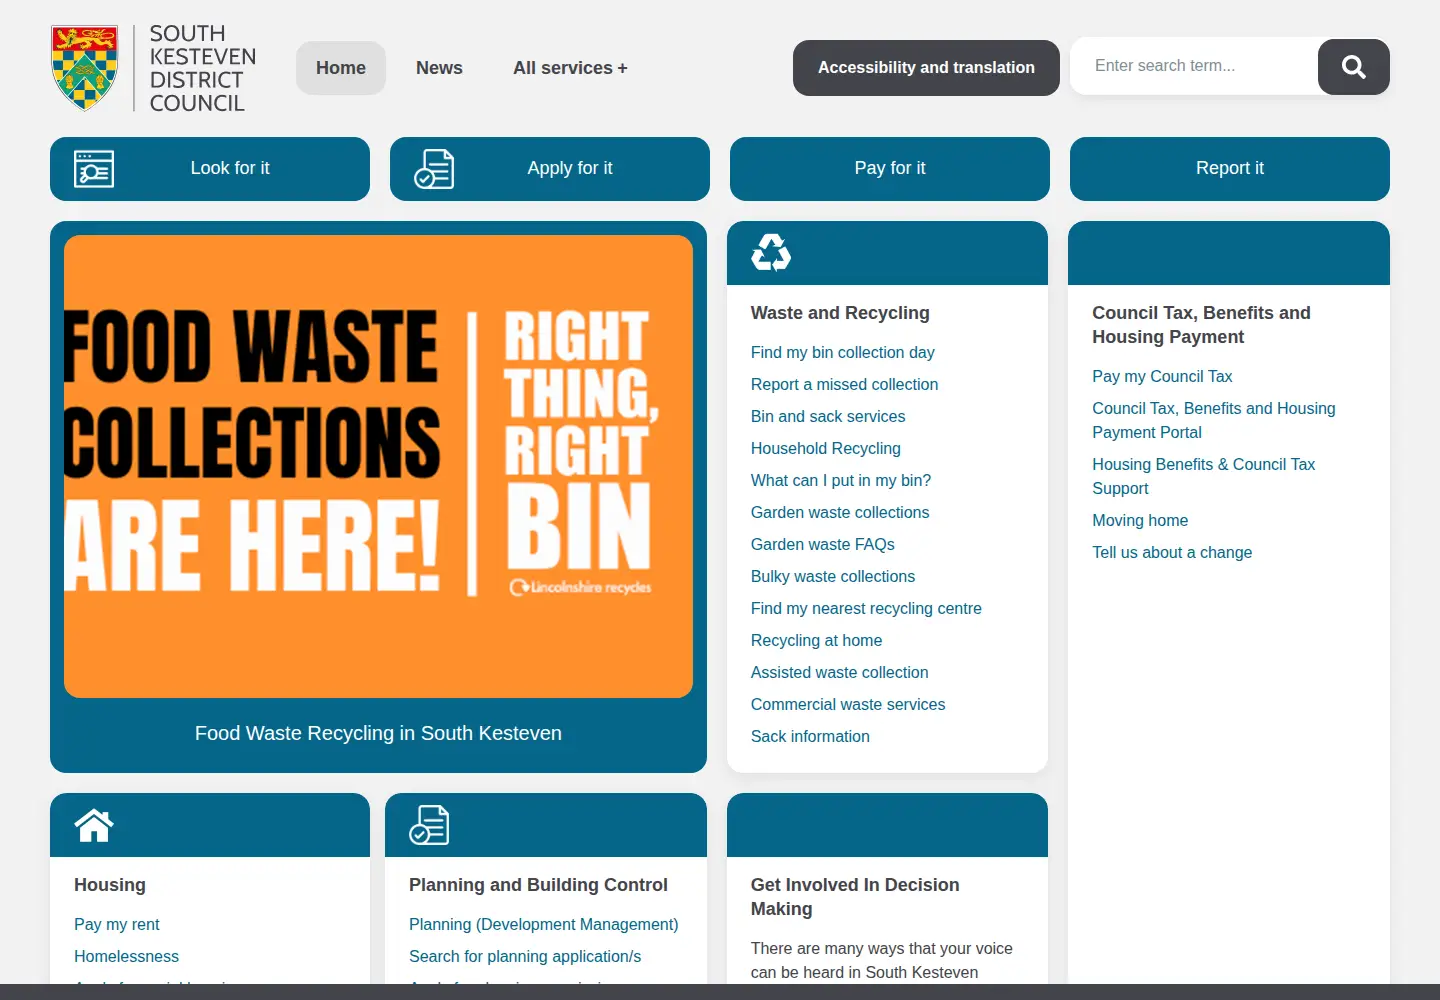Click the Look for it search-page icon
Image resolution: width=1440 pixels, height=1000 pixels.
[x=94, y=169]
